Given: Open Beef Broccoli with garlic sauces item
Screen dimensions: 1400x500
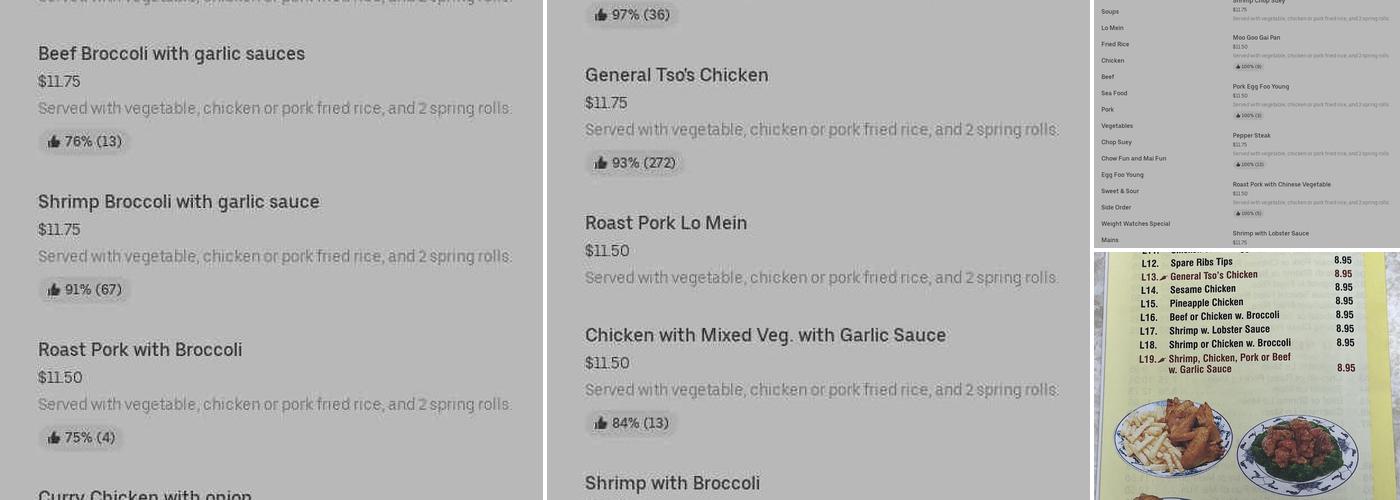Looking at the screenshot, I should click(171, 54).
